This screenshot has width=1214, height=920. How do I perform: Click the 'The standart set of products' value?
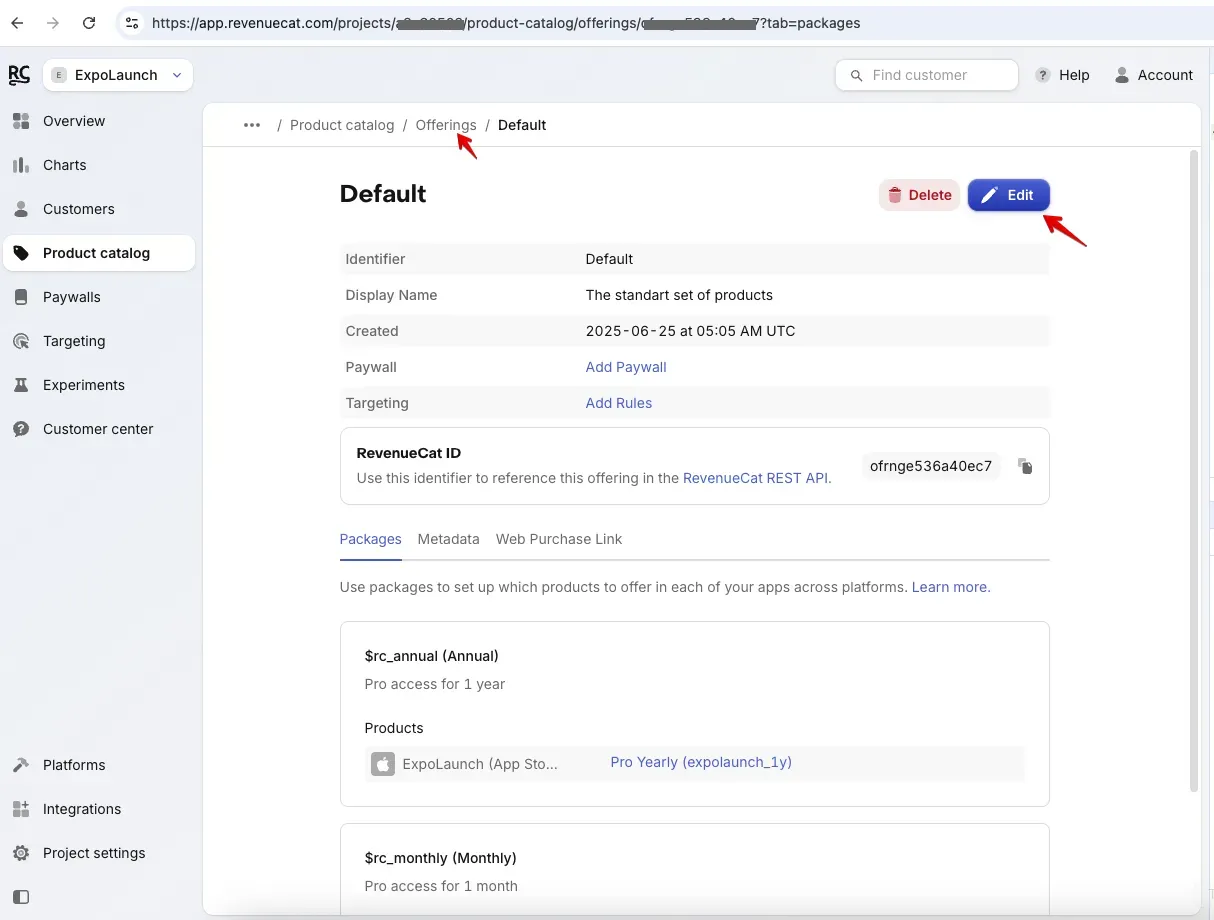(679, 295)
